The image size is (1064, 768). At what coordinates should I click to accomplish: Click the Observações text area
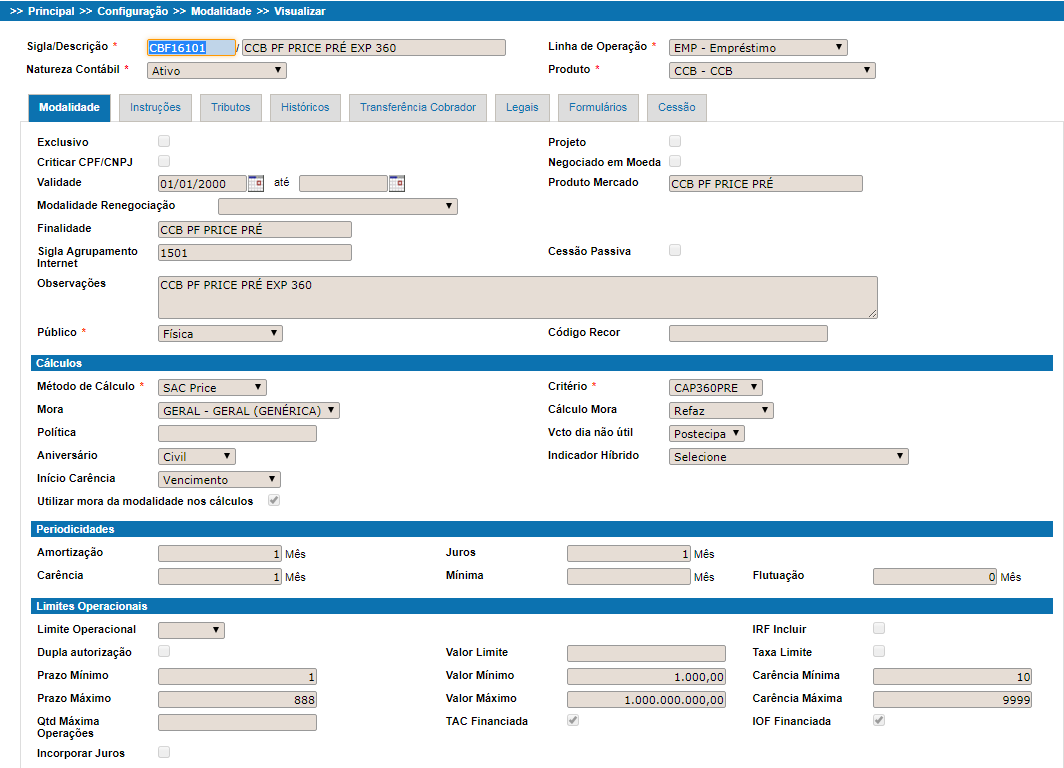(x=518, y=297)
